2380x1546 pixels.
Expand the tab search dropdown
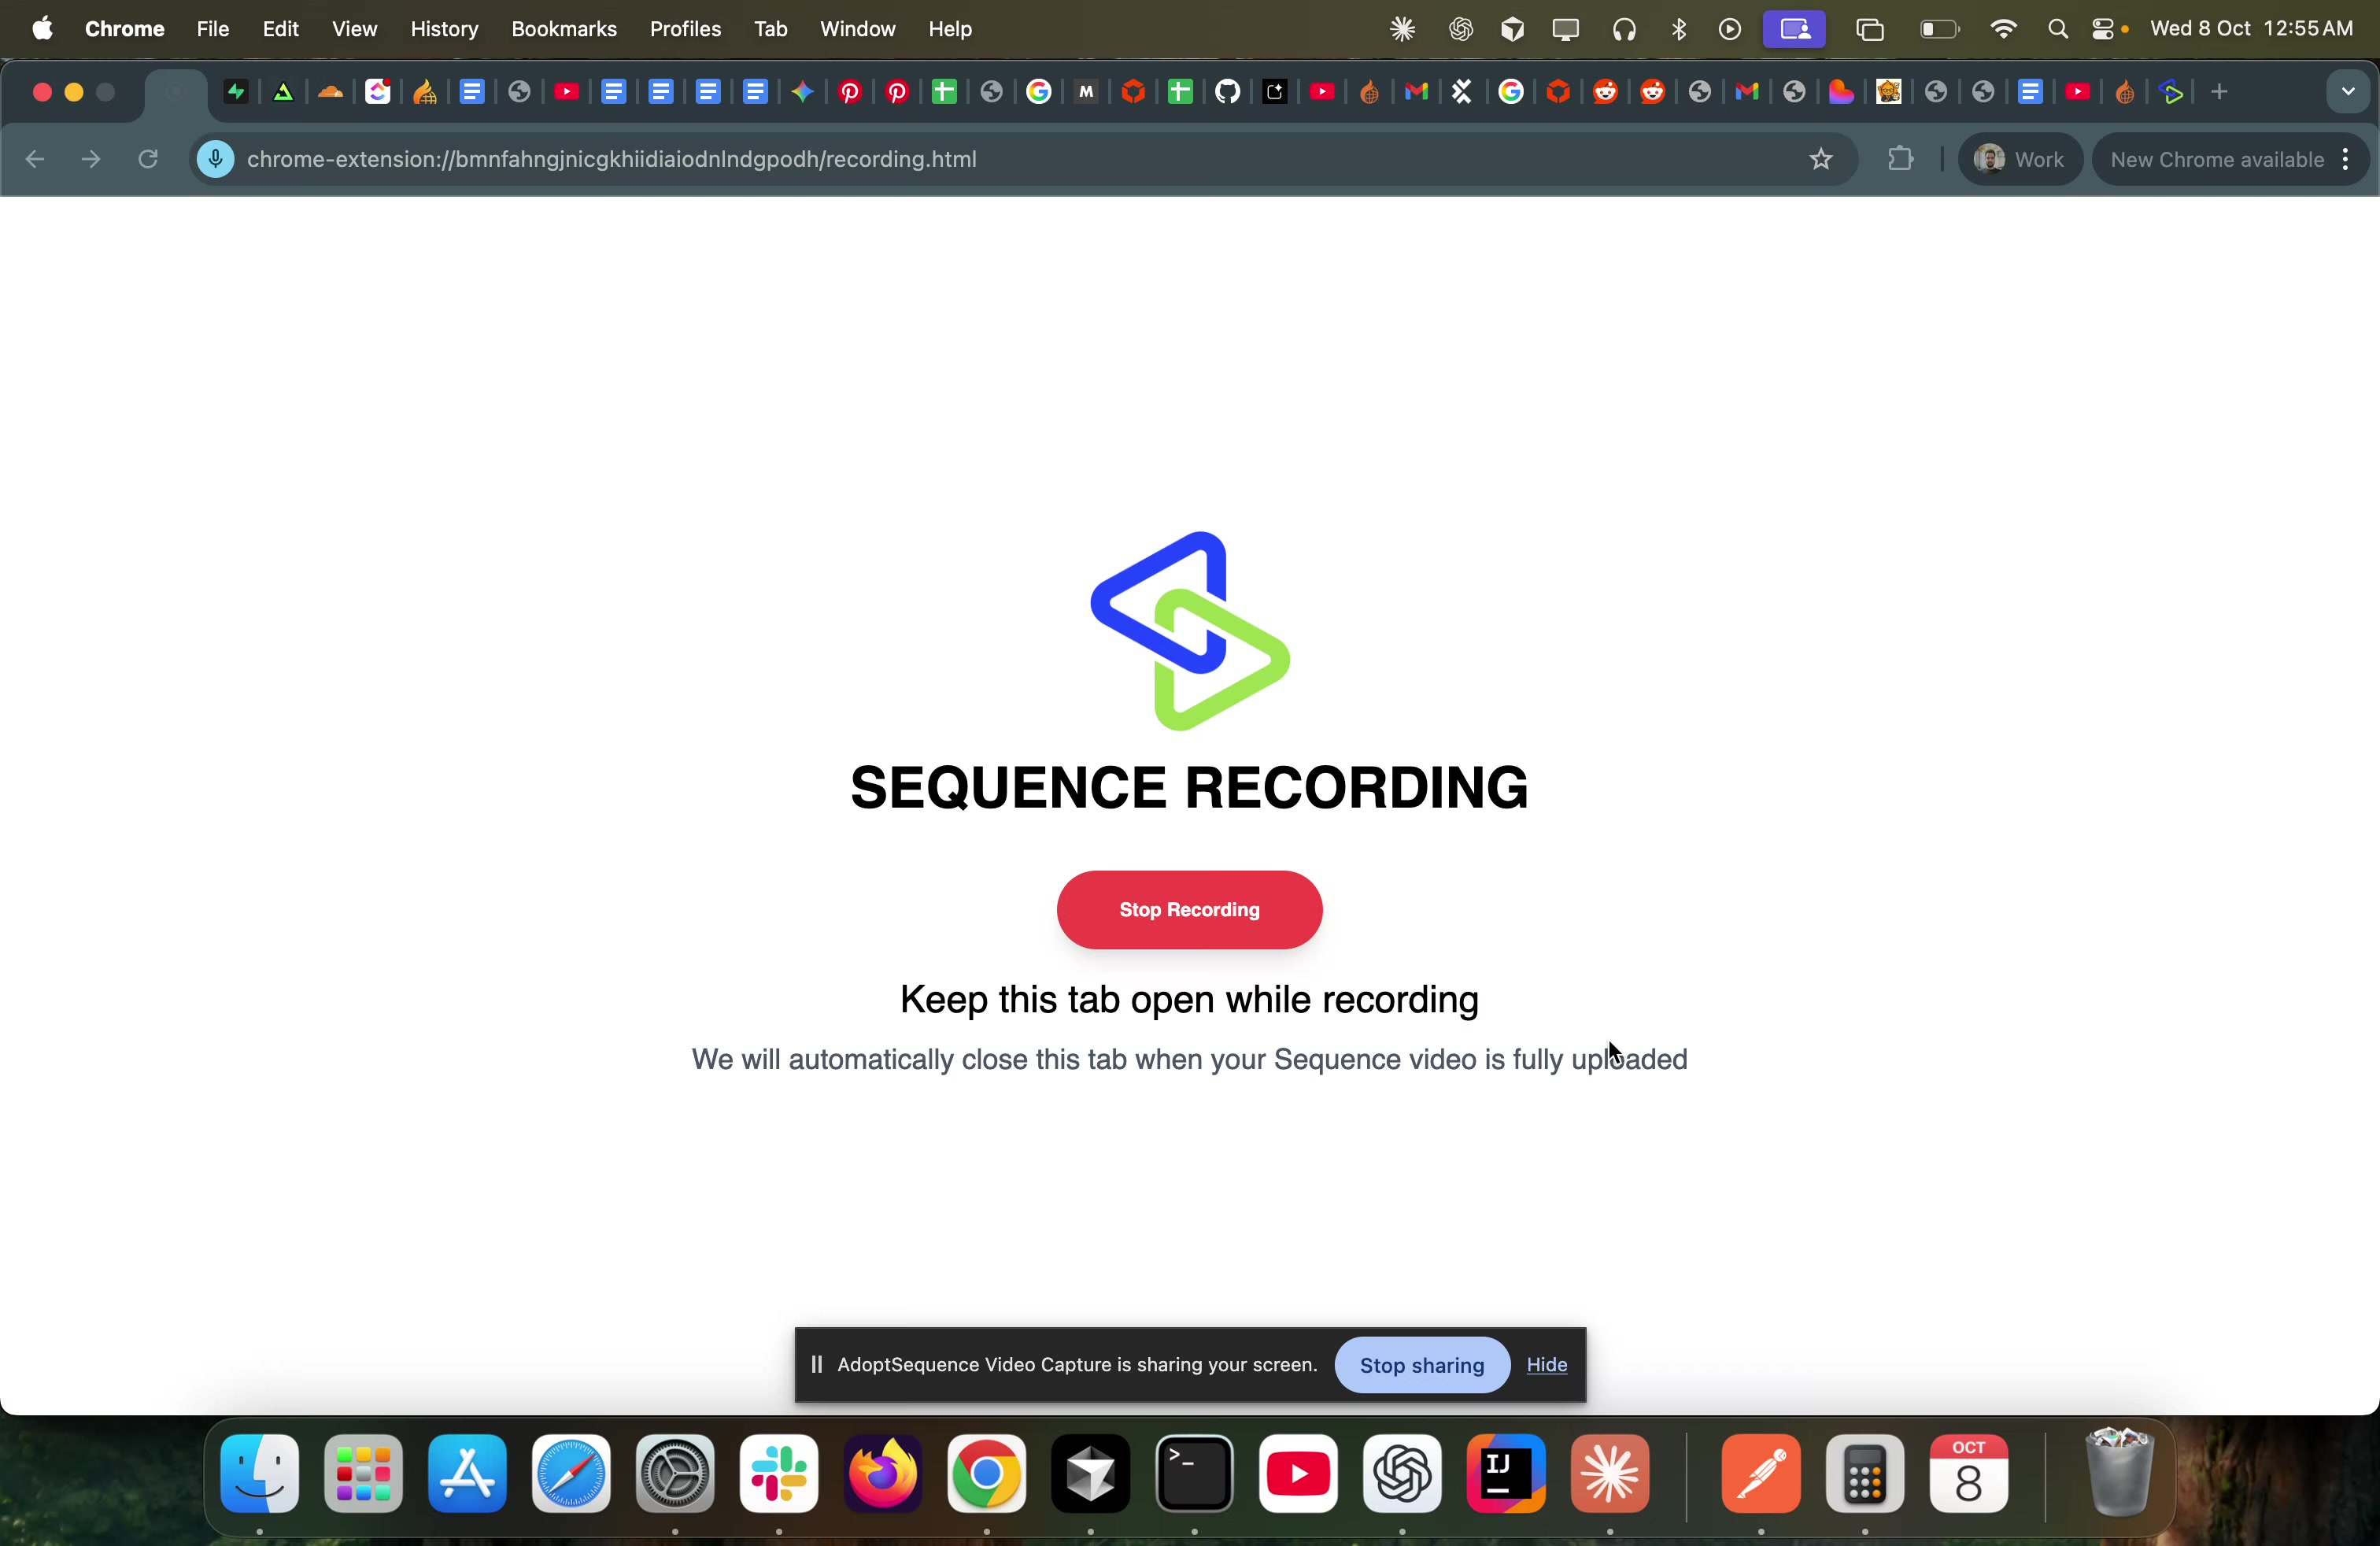point(2347,92)
